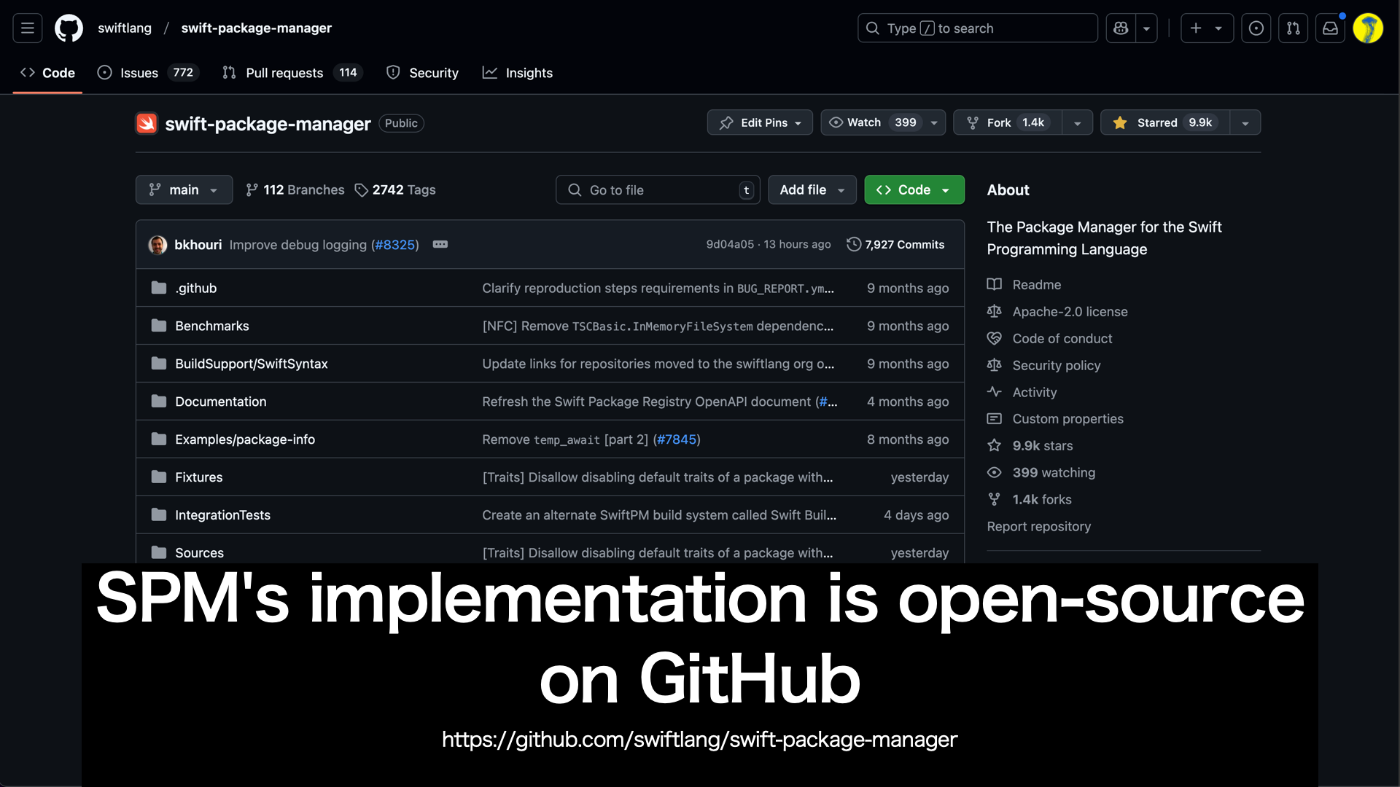This screenshot has width=1400, height=787.
Task: Open the Fixtures folder
Action: pyautogui.click(x=199, y=478)
